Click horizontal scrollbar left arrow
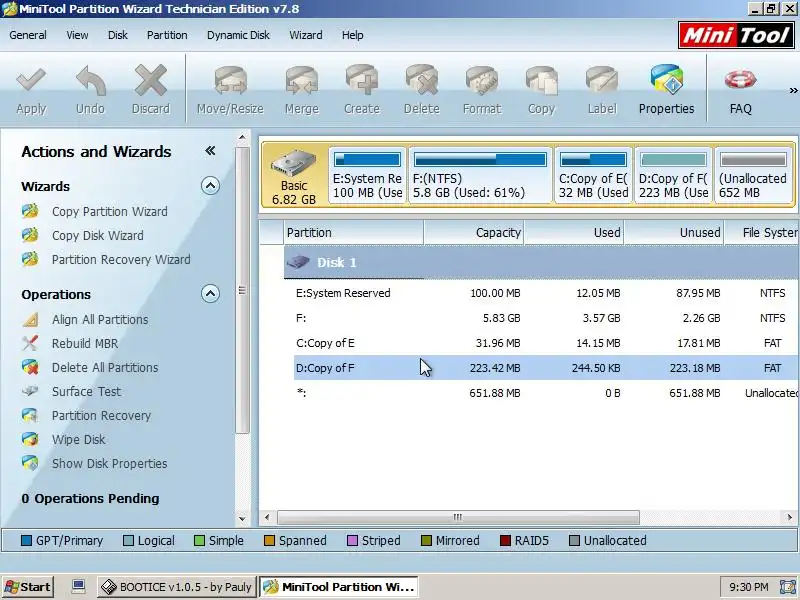The image size is (800, 600). click(x=267, y=517)
